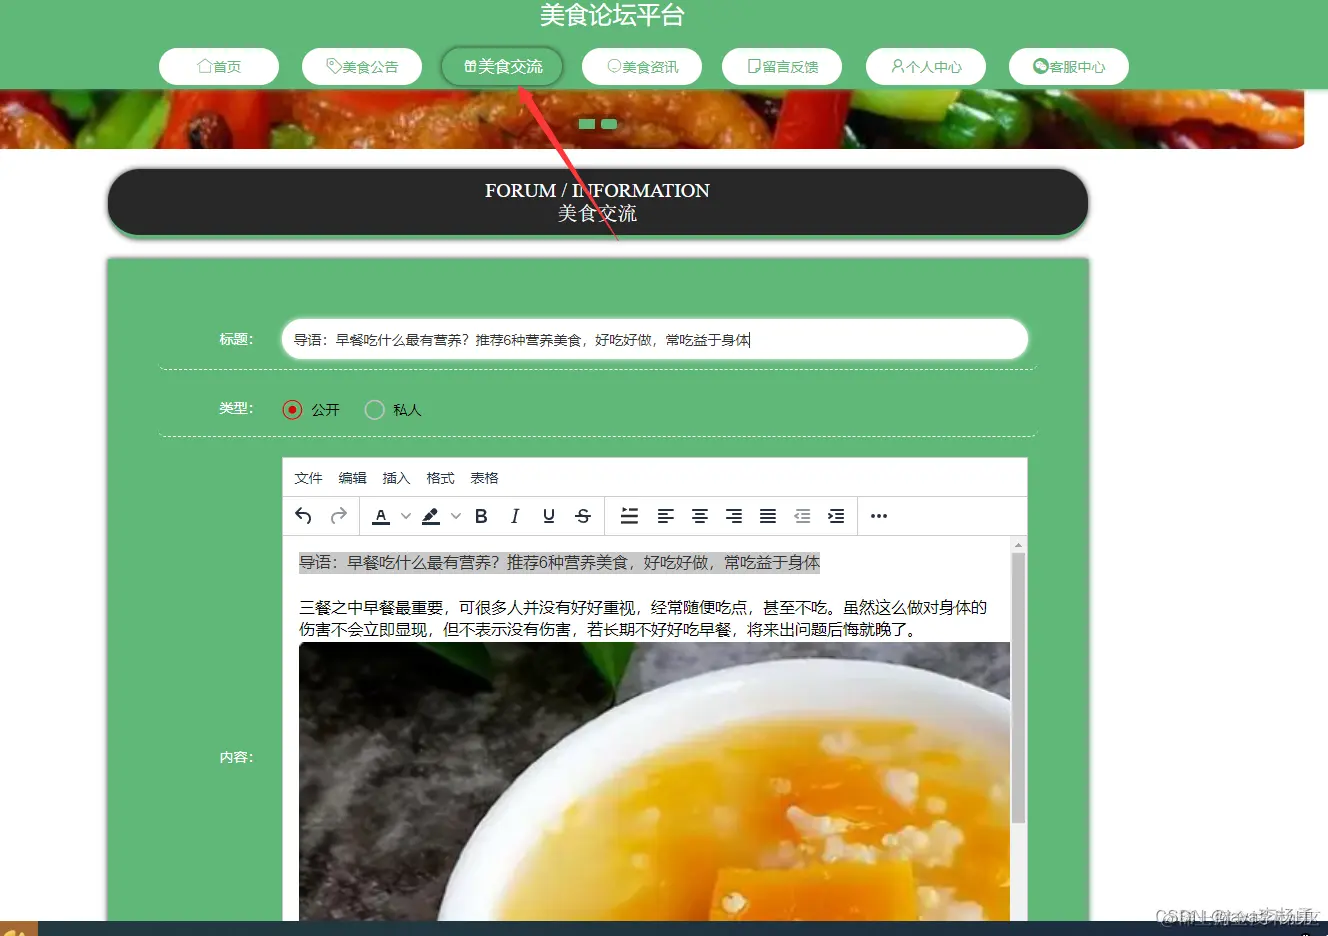Click highlighted heading line in editor
Image resolution: width=1328 pixels, height=936 pixels.
click(559, 563)
